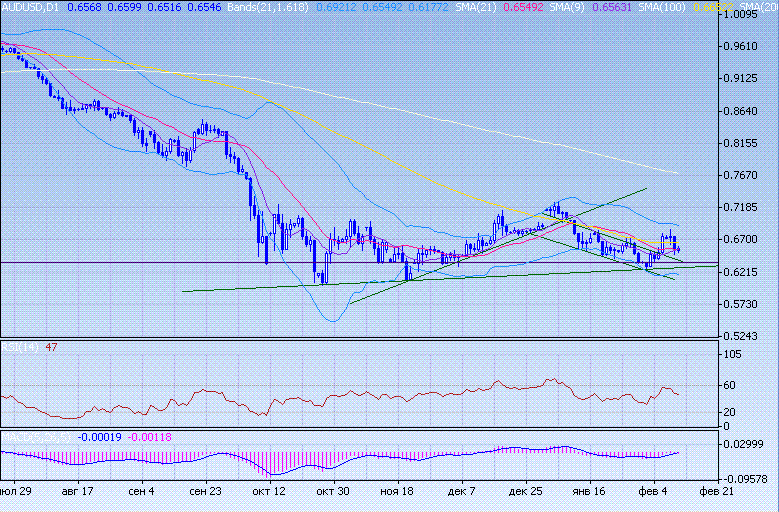Click the 'дек 25' date on time axis

click(525, 492)
